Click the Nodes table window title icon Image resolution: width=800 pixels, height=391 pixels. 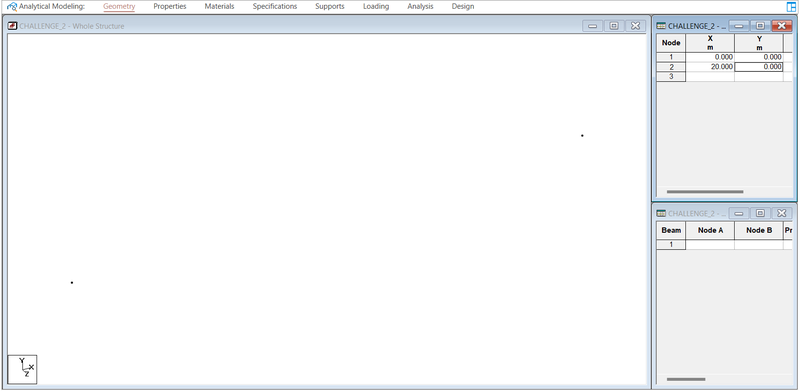(661, 26)
